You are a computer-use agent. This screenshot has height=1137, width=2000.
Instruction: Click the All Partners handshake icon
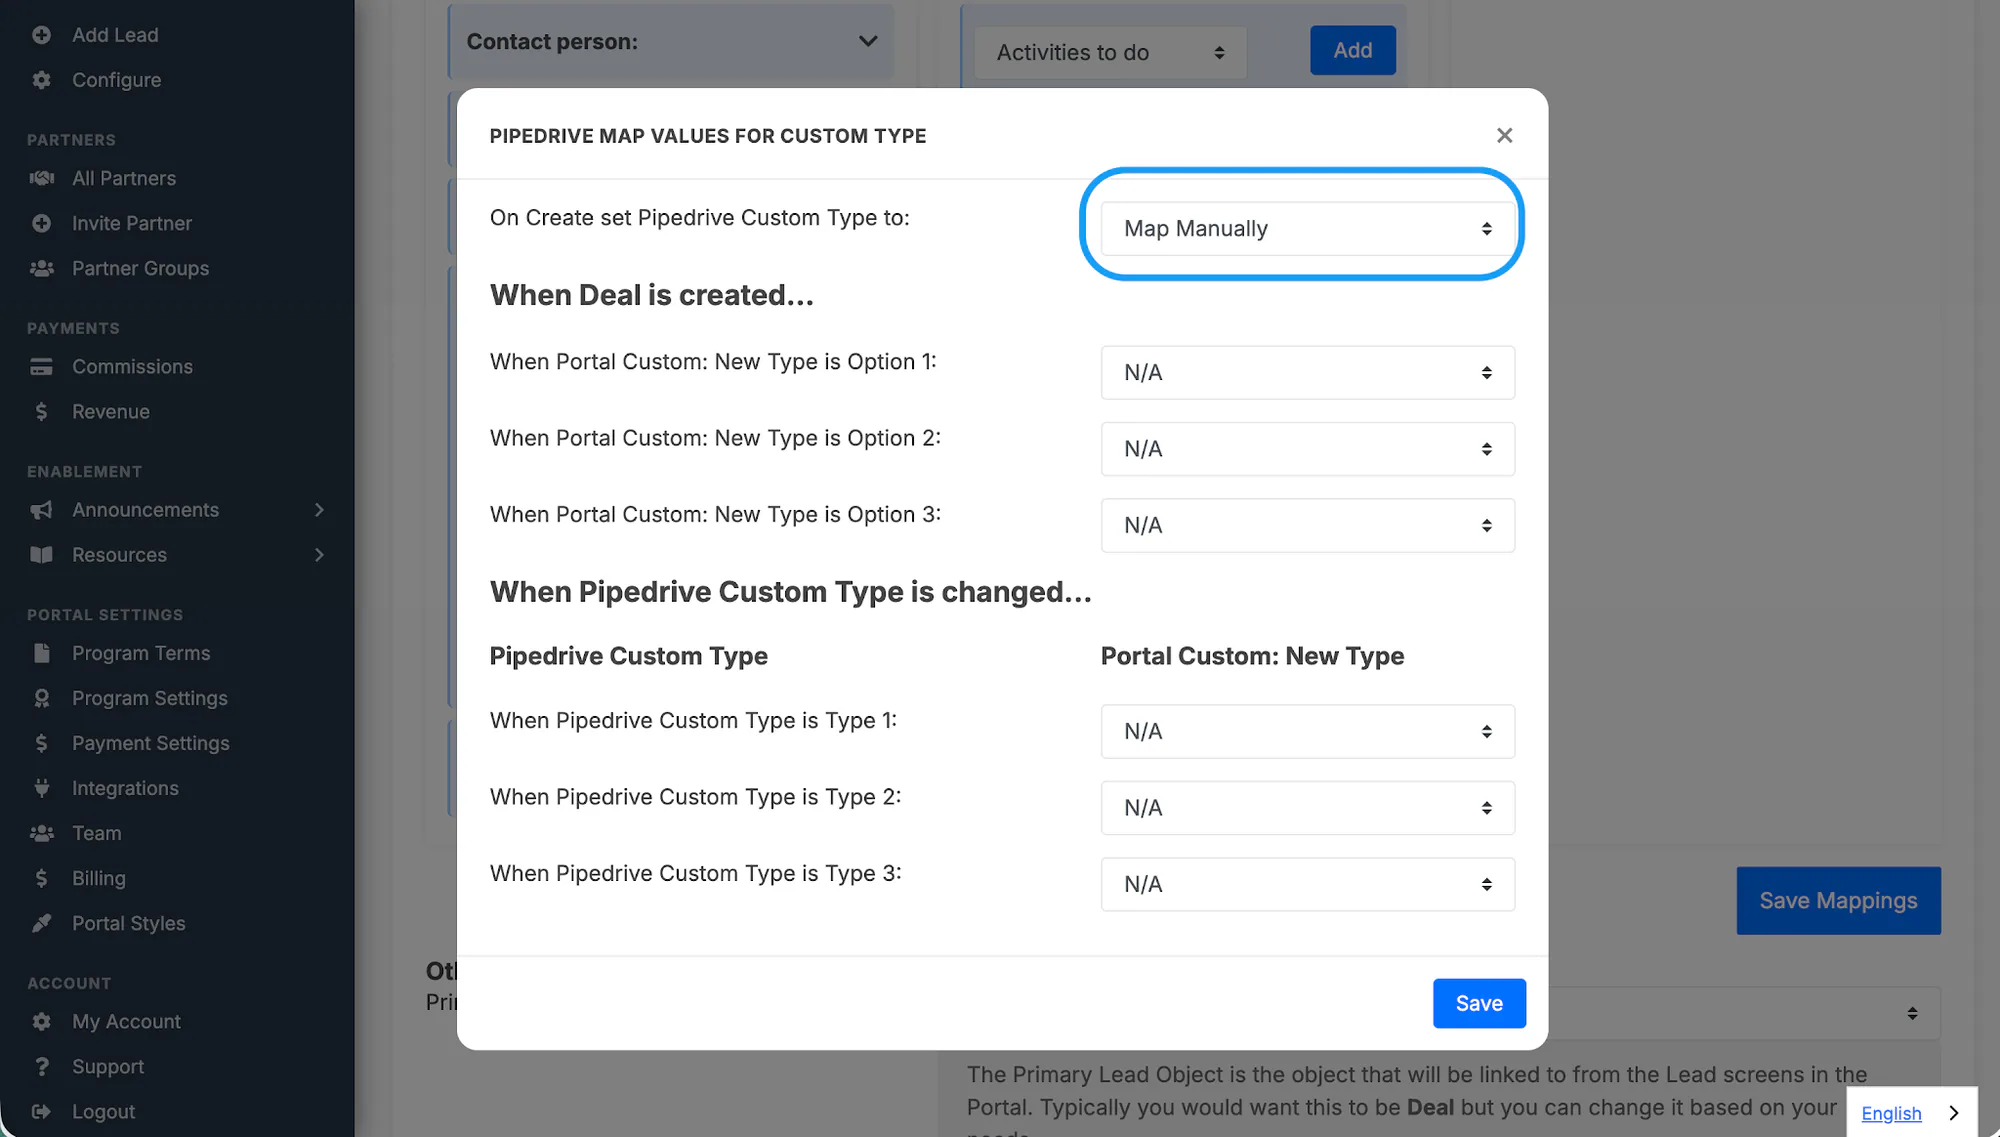[41, 178]
